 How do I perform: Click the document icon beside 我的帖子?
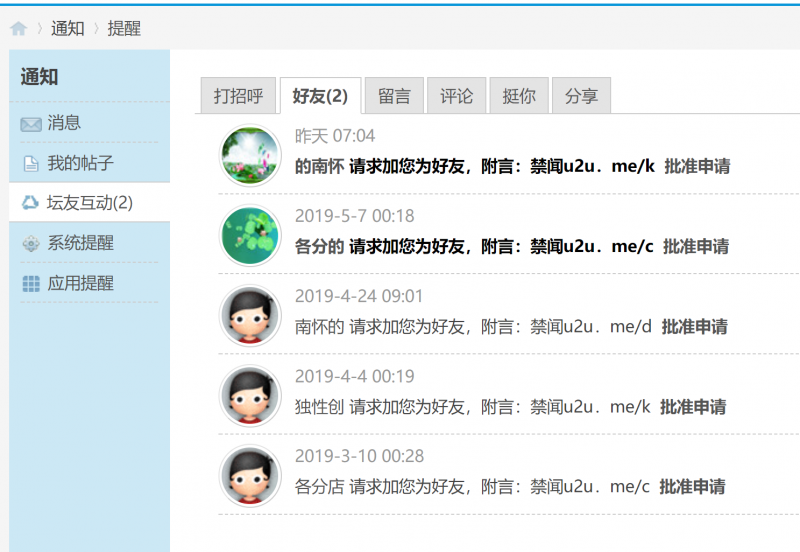coord(31,164)
